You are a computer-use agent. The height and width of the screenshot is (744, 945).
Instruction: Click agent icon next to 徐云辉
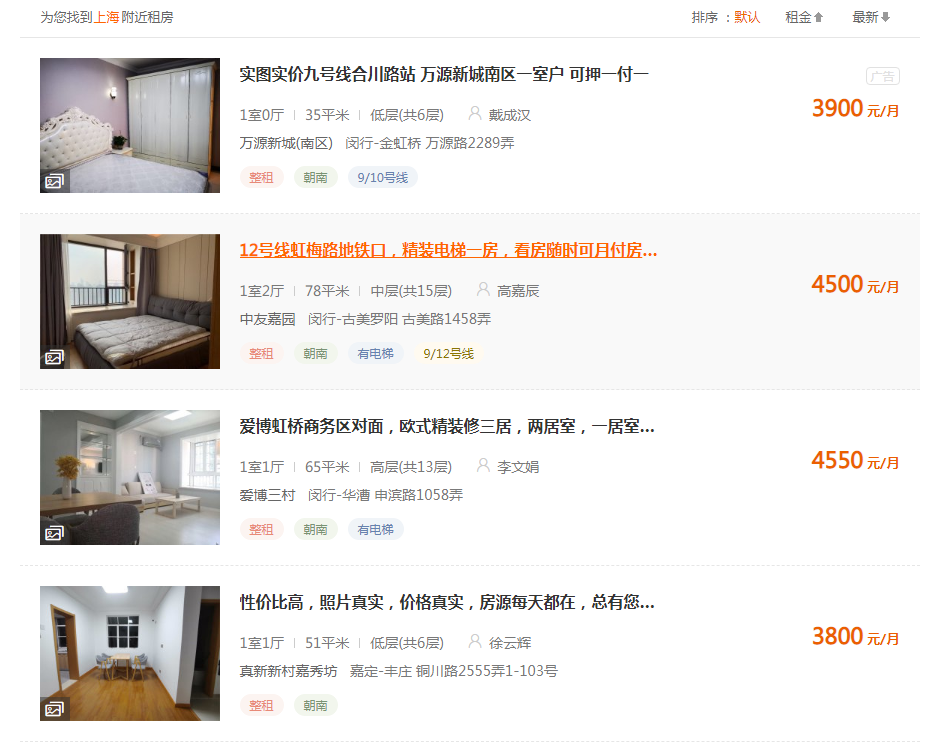point(475,642)
